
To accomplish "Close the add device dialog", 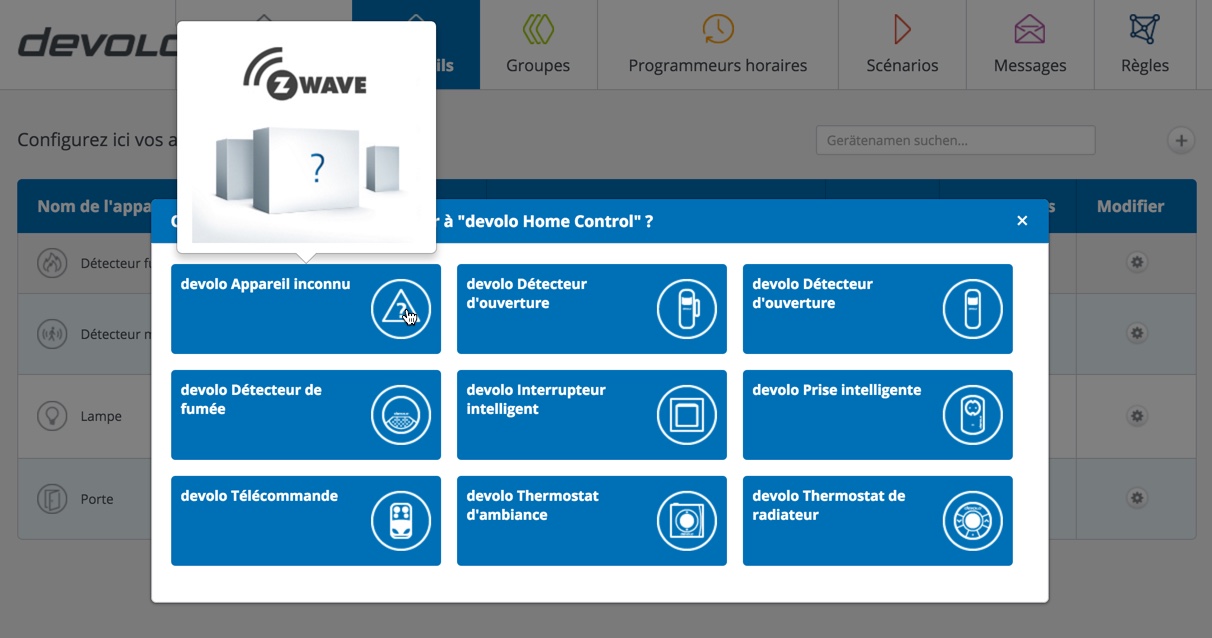I will click(x=1022, y=221).
